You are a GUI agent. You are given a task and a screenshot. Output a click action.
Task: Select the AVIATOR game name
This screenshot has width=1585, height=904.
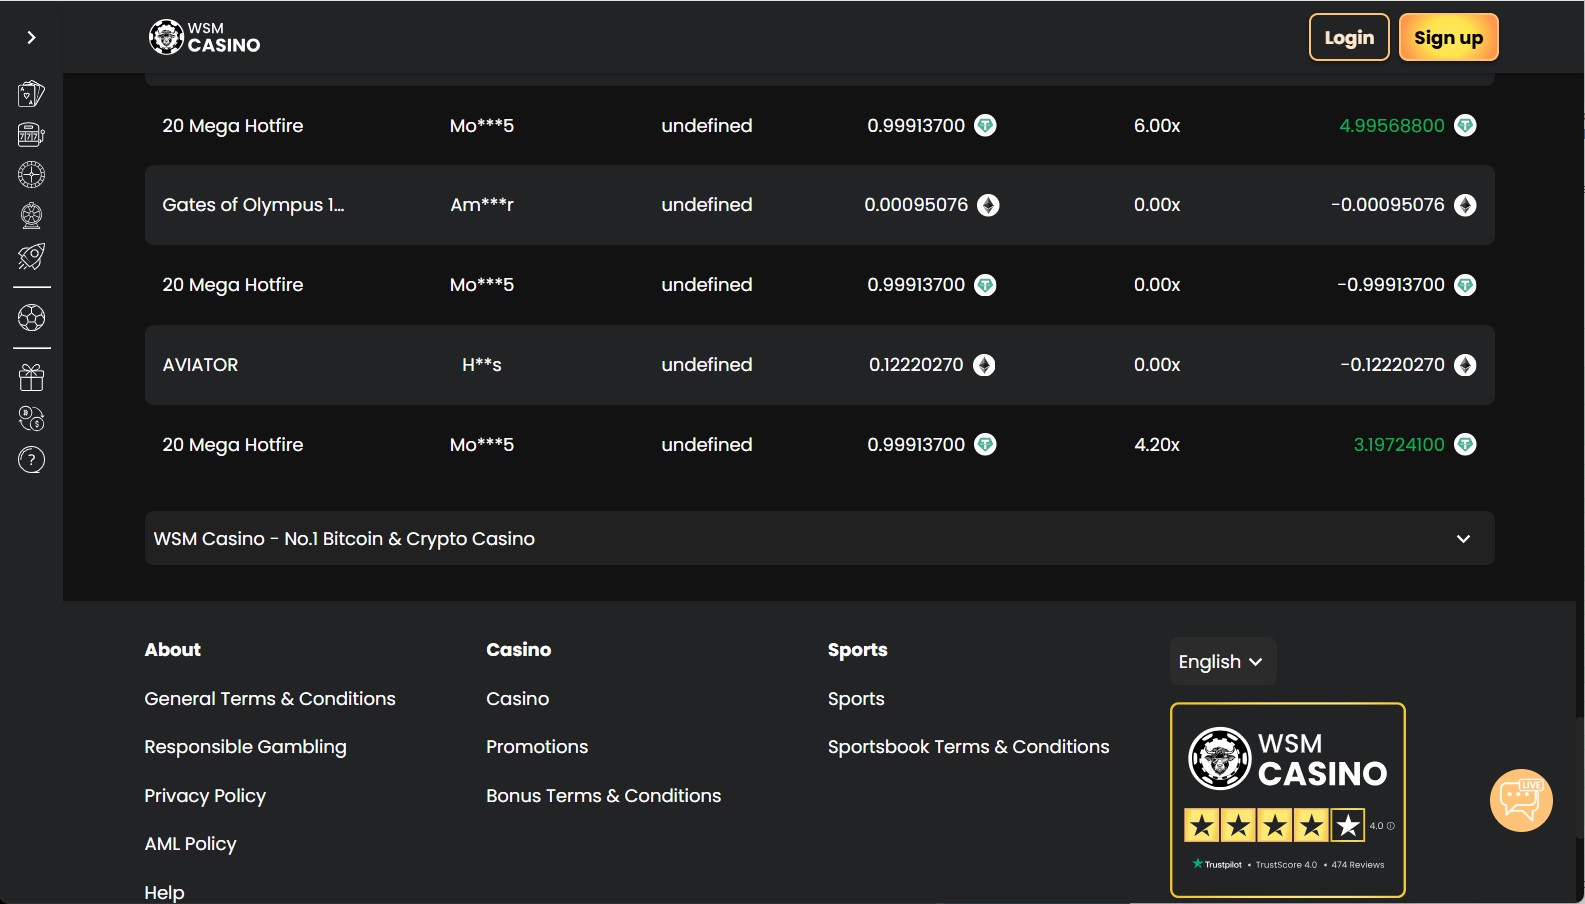click(x=200, y=365)
